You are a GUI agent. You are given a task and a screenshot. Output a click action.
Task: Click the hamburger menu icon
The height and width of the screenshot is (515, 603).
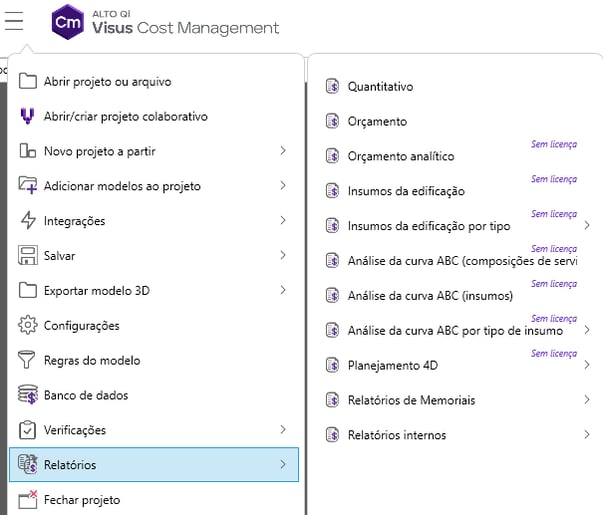(14, 22)
